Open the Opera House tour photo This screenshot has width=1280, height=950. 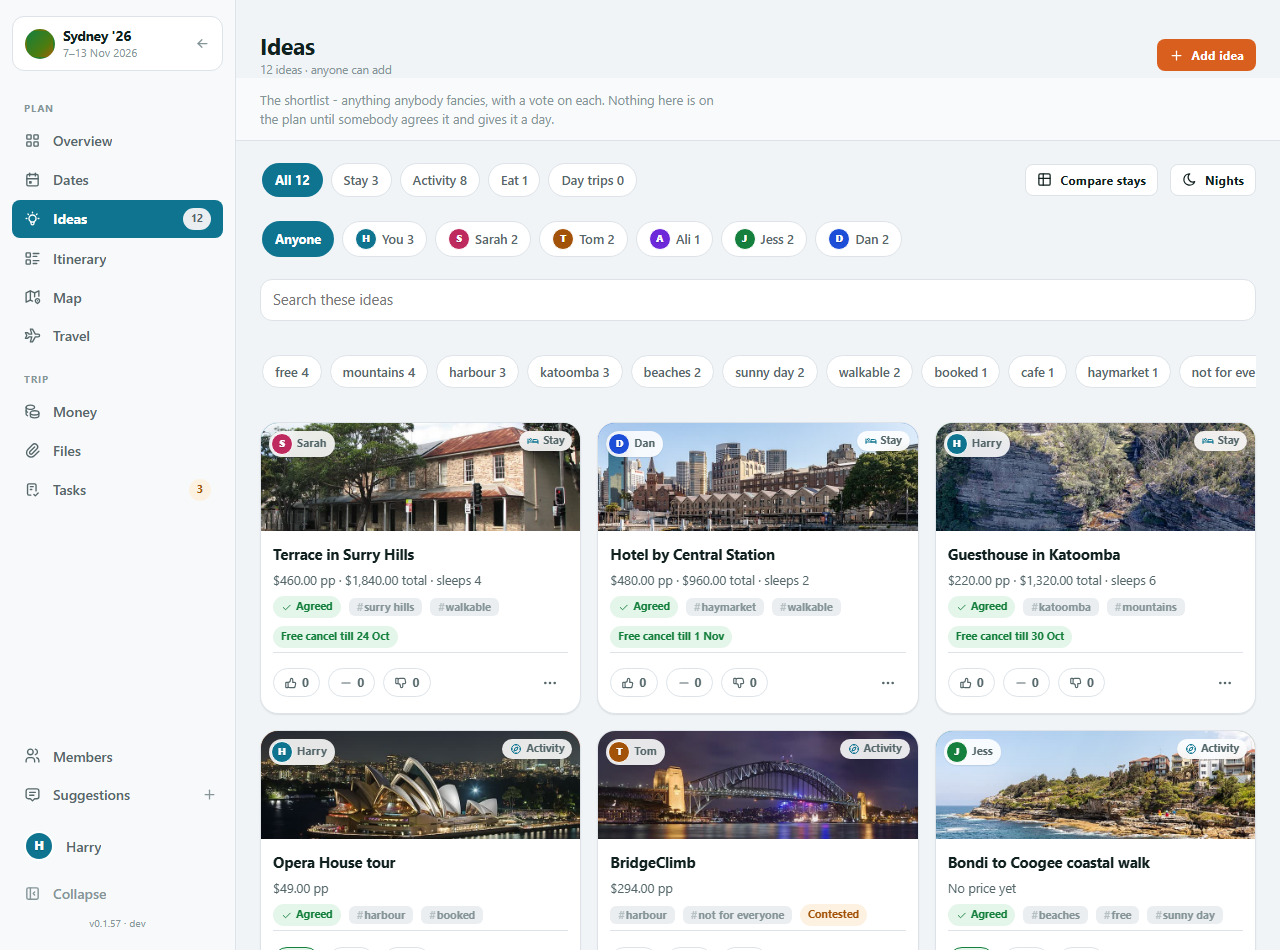click(420, 785)
